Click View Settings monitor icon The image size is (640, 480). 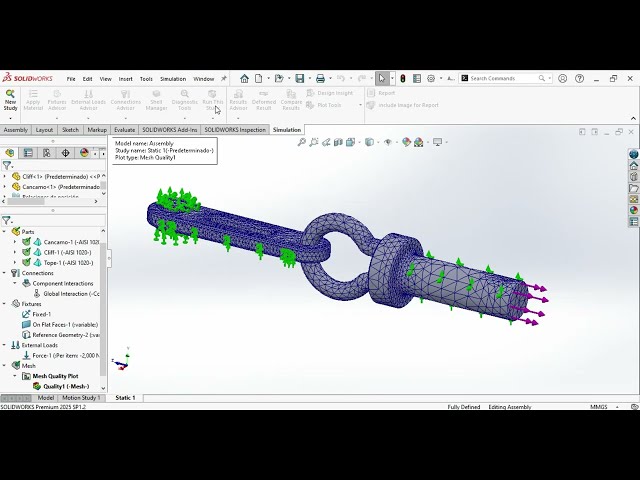[x=438, y=142]
